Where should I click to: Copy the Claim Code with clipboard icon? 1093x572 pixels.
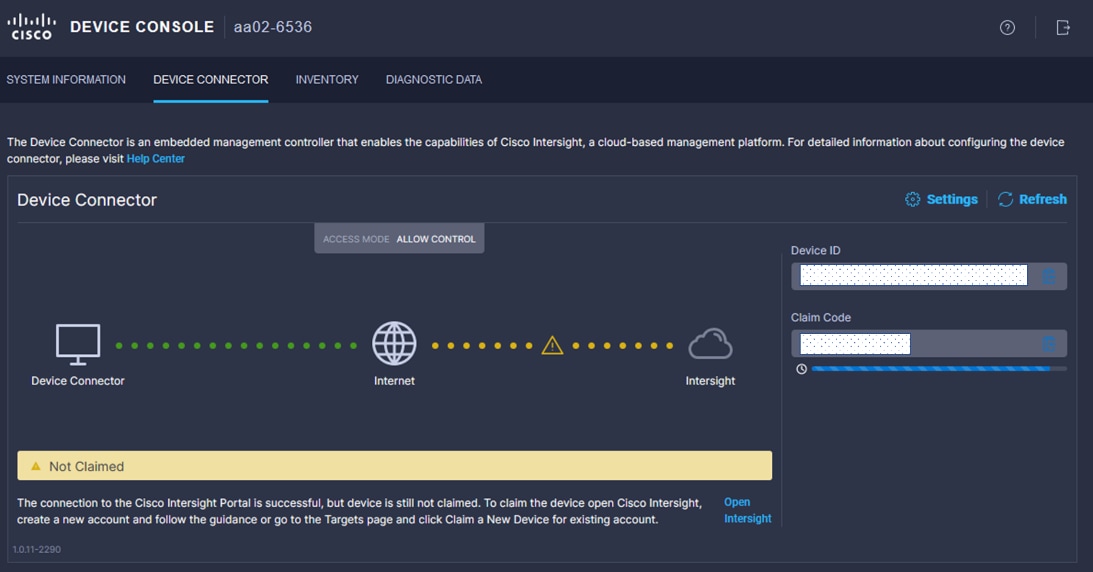point(1048,343)
